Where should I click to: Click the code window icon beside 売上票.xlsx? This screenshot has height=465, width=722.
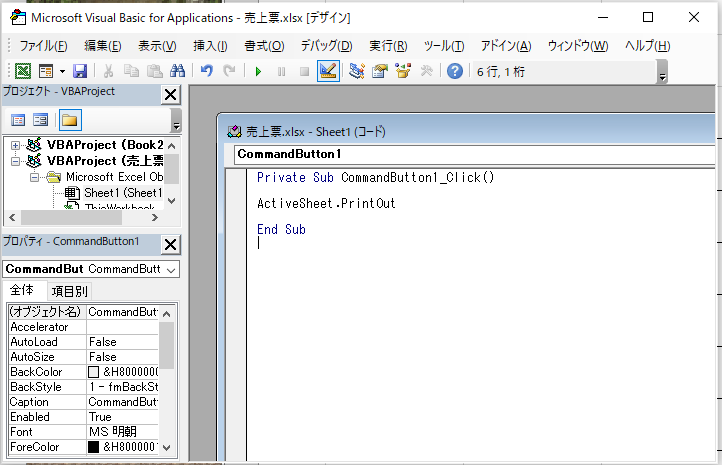(x=234, y=132)
